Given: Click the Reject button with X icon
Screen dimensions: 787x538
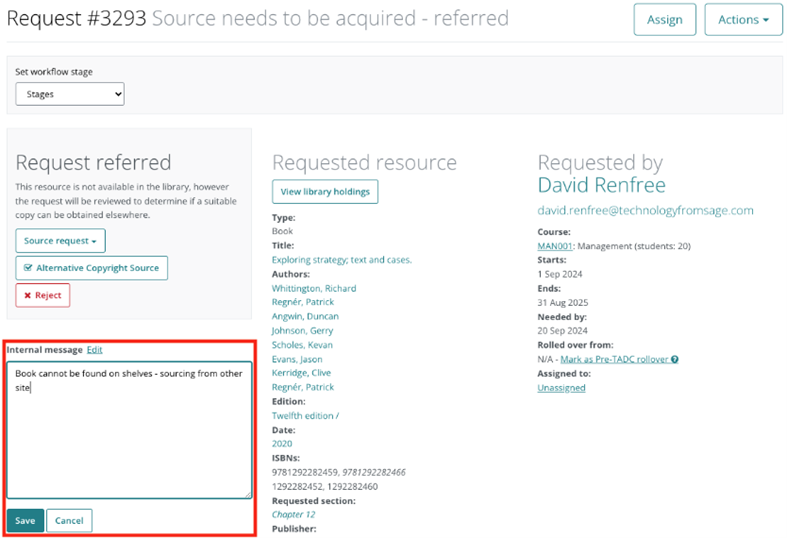Looking at the screenshot, I should [42, 295].
